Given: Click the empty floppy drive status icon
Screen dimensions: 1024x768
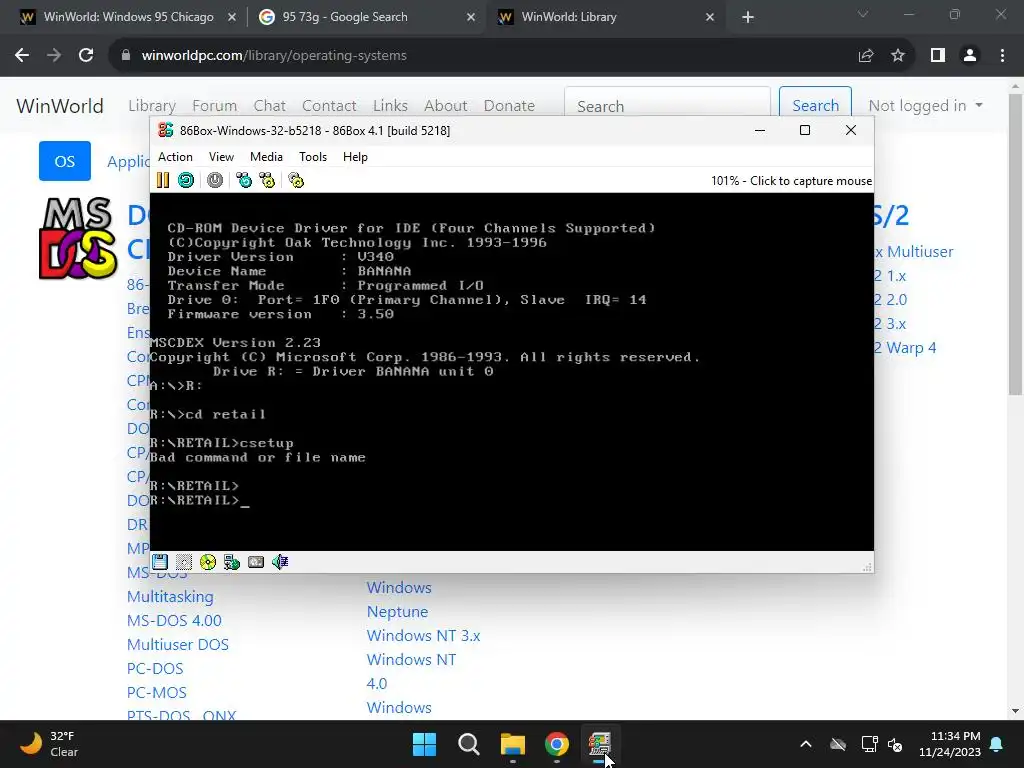Looking at the screenshot, I should 184,562.
